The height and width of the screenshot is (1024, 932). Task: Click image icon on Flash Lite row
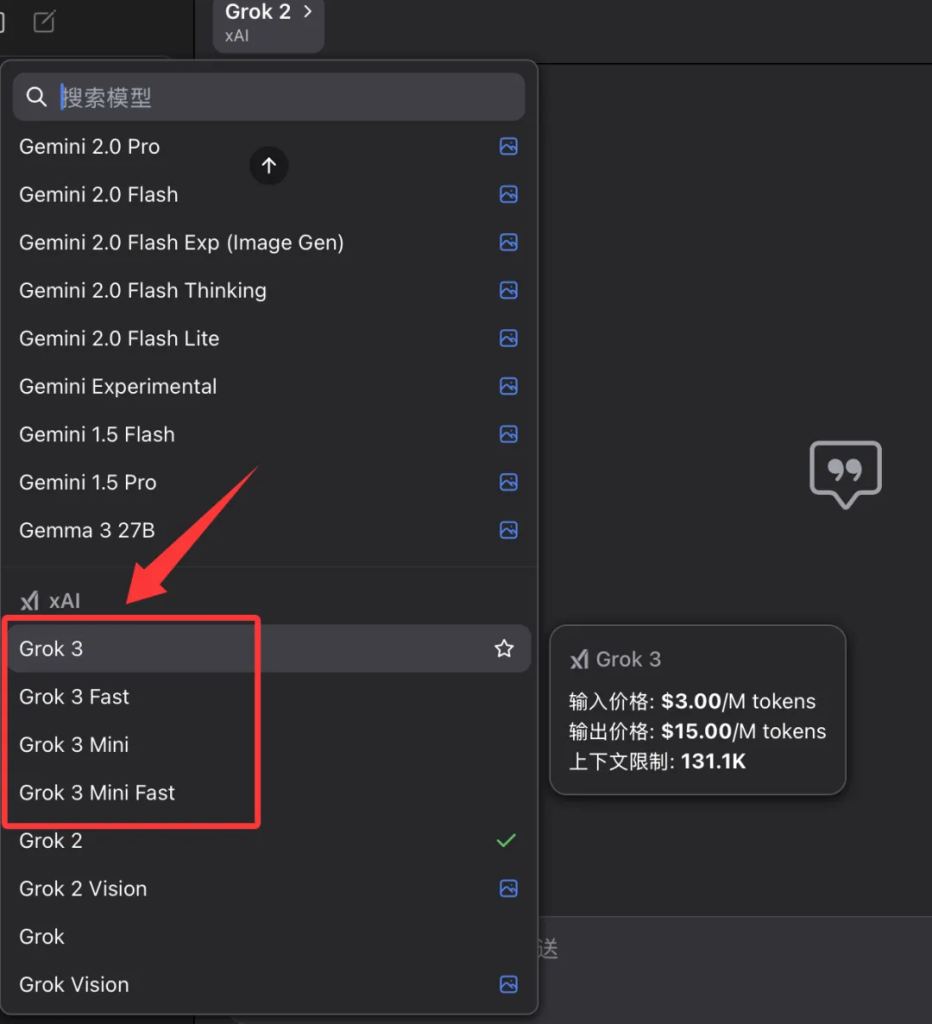[509, 338]
